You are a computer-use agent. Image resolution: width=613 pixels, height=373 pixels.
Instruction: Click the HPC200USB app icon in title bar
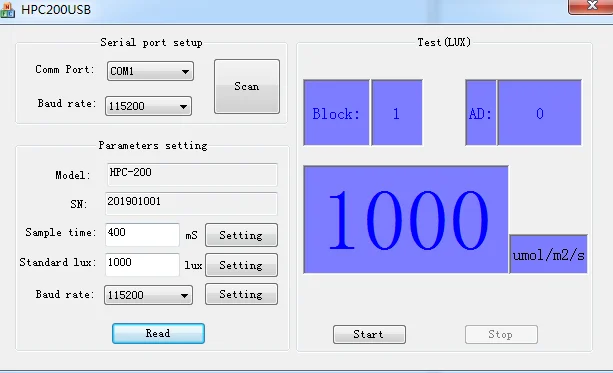8,9
